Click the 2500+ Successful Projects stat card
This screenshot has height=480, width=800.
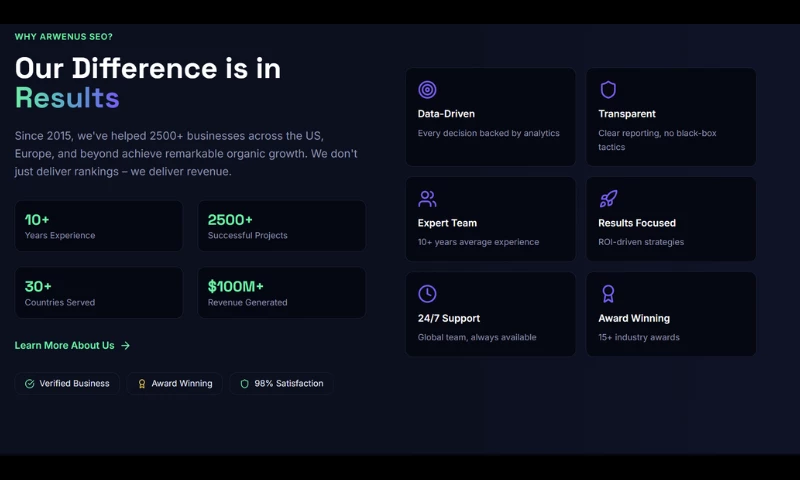281,226
